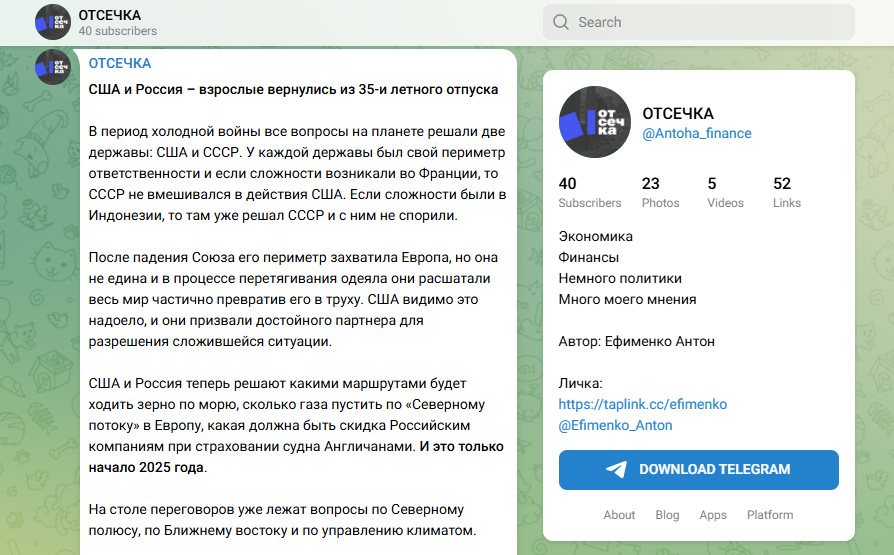Open the ОТСЕЧКА avatar beside the post
This screenshot has height=555, width=894.
52,67
